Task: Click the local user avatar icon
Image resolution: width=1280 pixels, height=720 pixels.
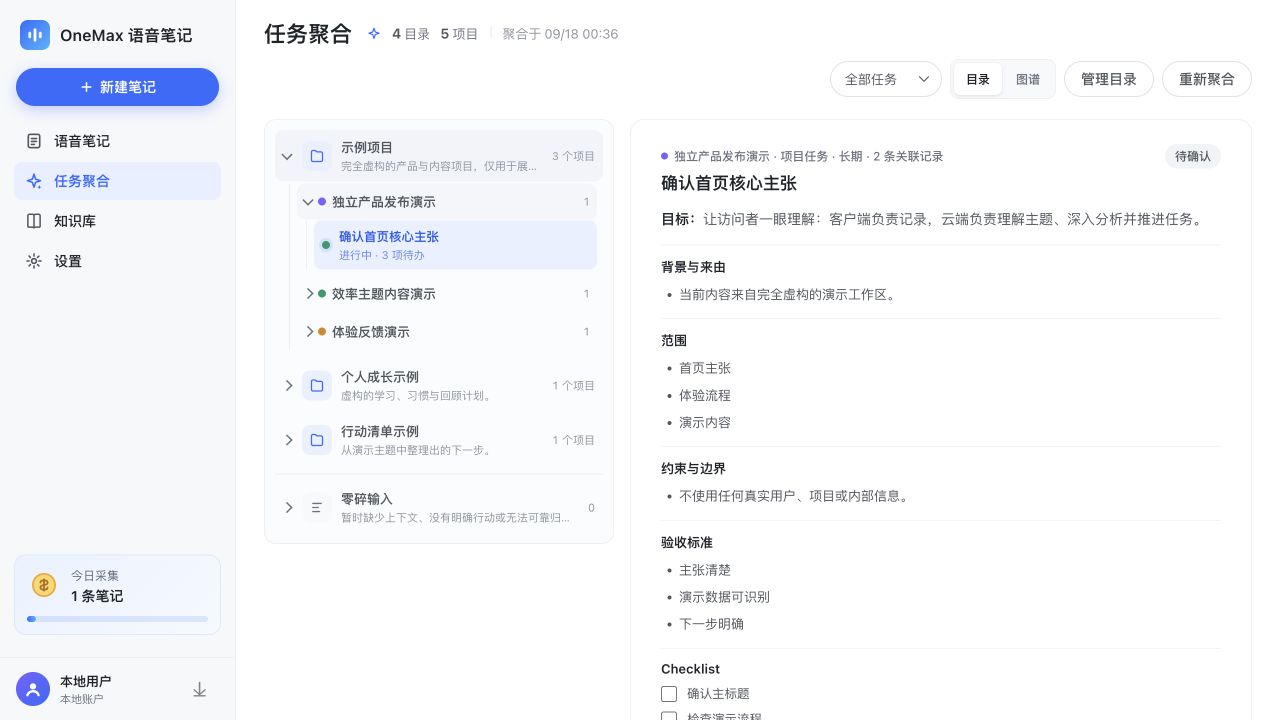Action: click(x=33, y=689)
